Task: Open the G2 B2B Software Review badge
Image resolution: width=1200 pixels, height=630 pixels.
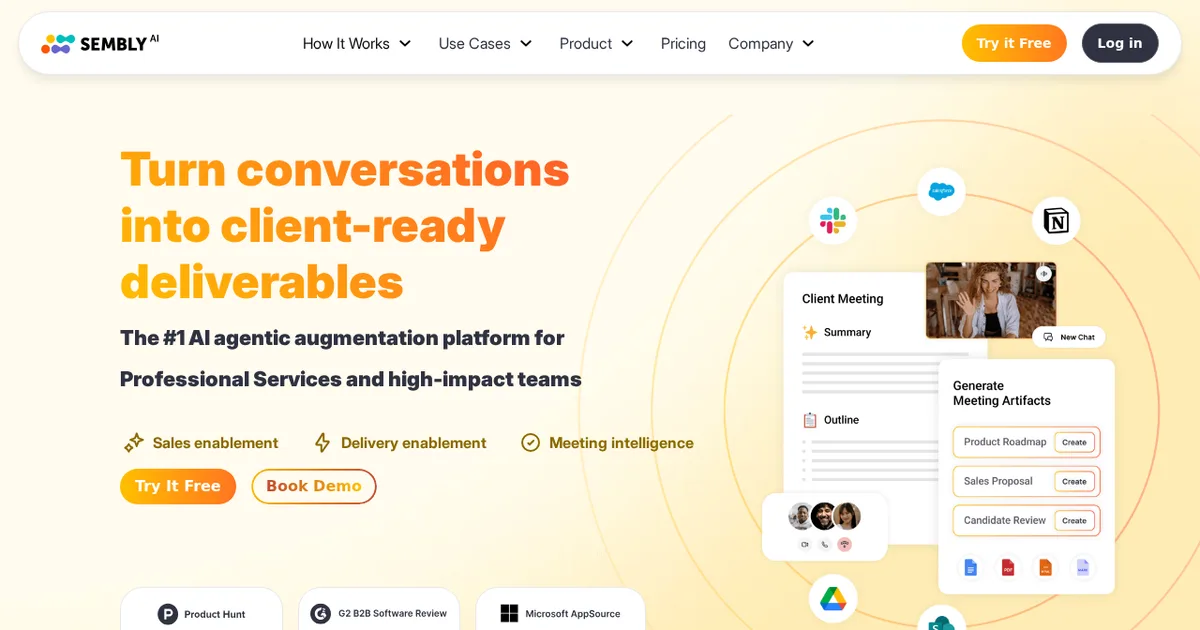Action: point(379,609)
